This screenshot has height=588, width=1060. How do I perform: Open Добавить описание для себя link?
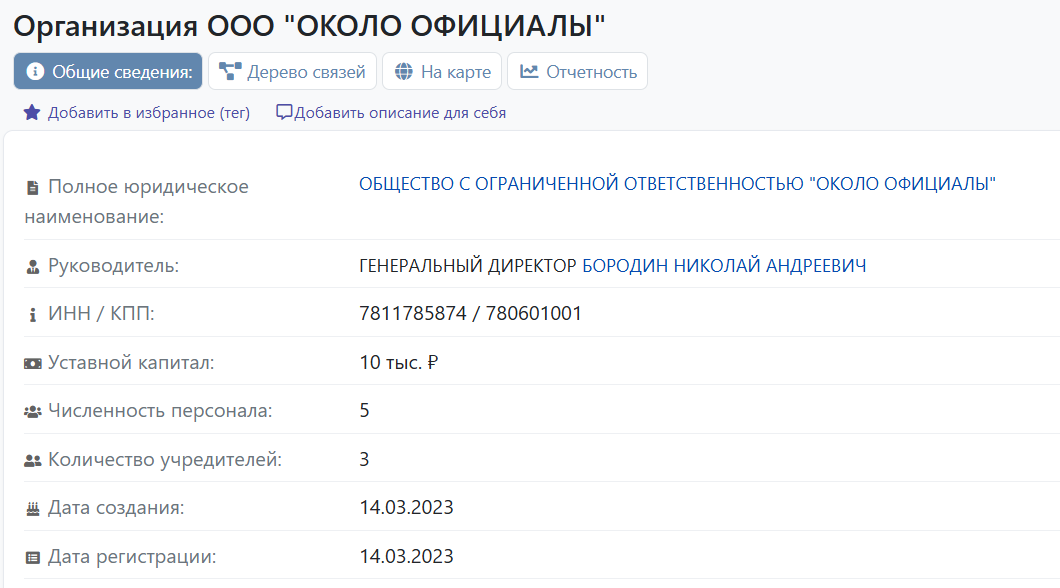tap(400, 113)
